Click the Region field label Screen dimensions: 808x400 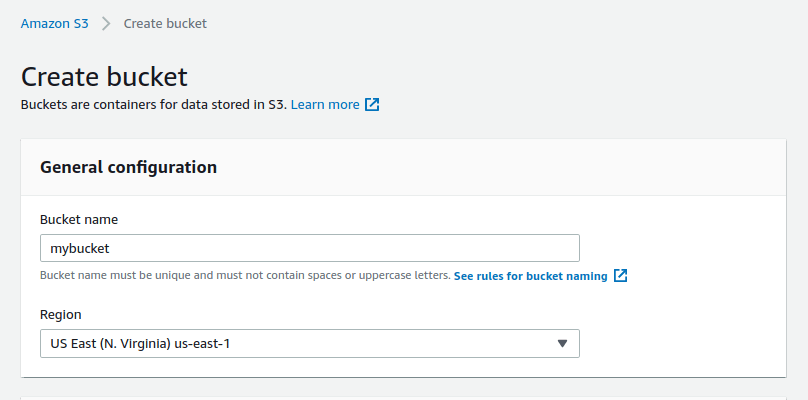[61, 314]
